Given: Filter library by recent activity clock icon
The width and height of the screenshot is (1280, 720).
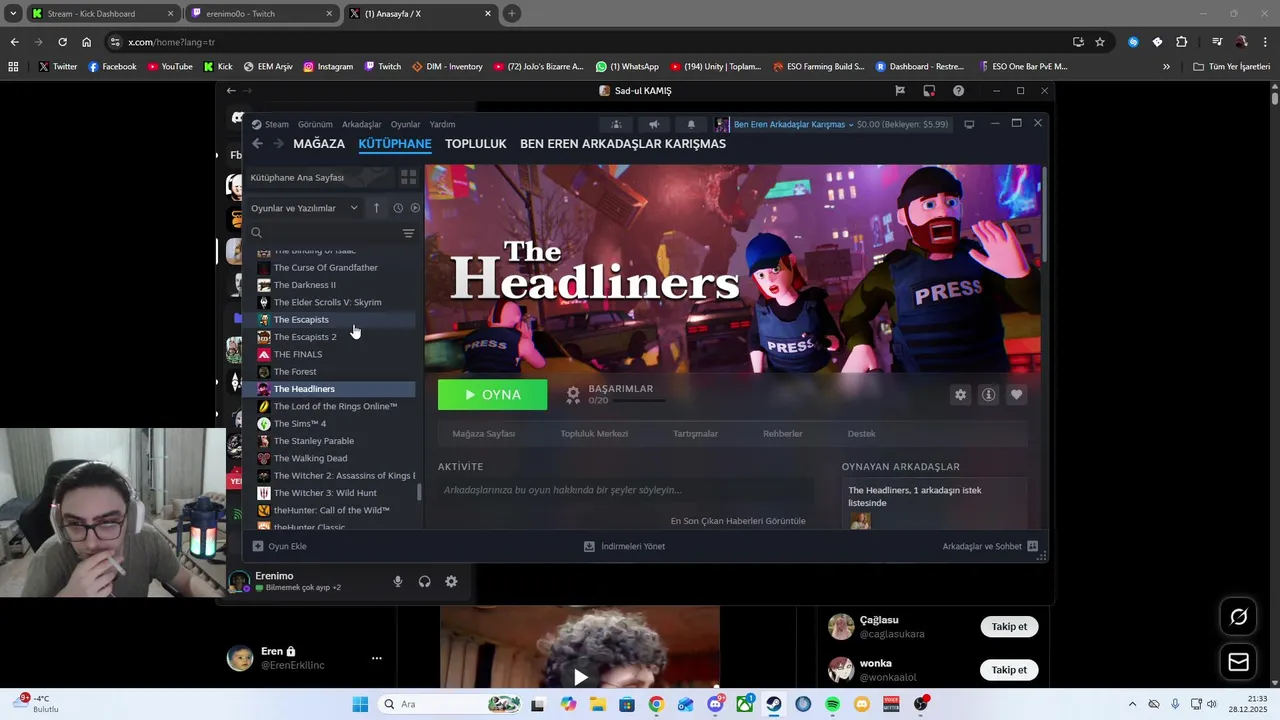Looking at the screenshot, I should coord(398,208).
